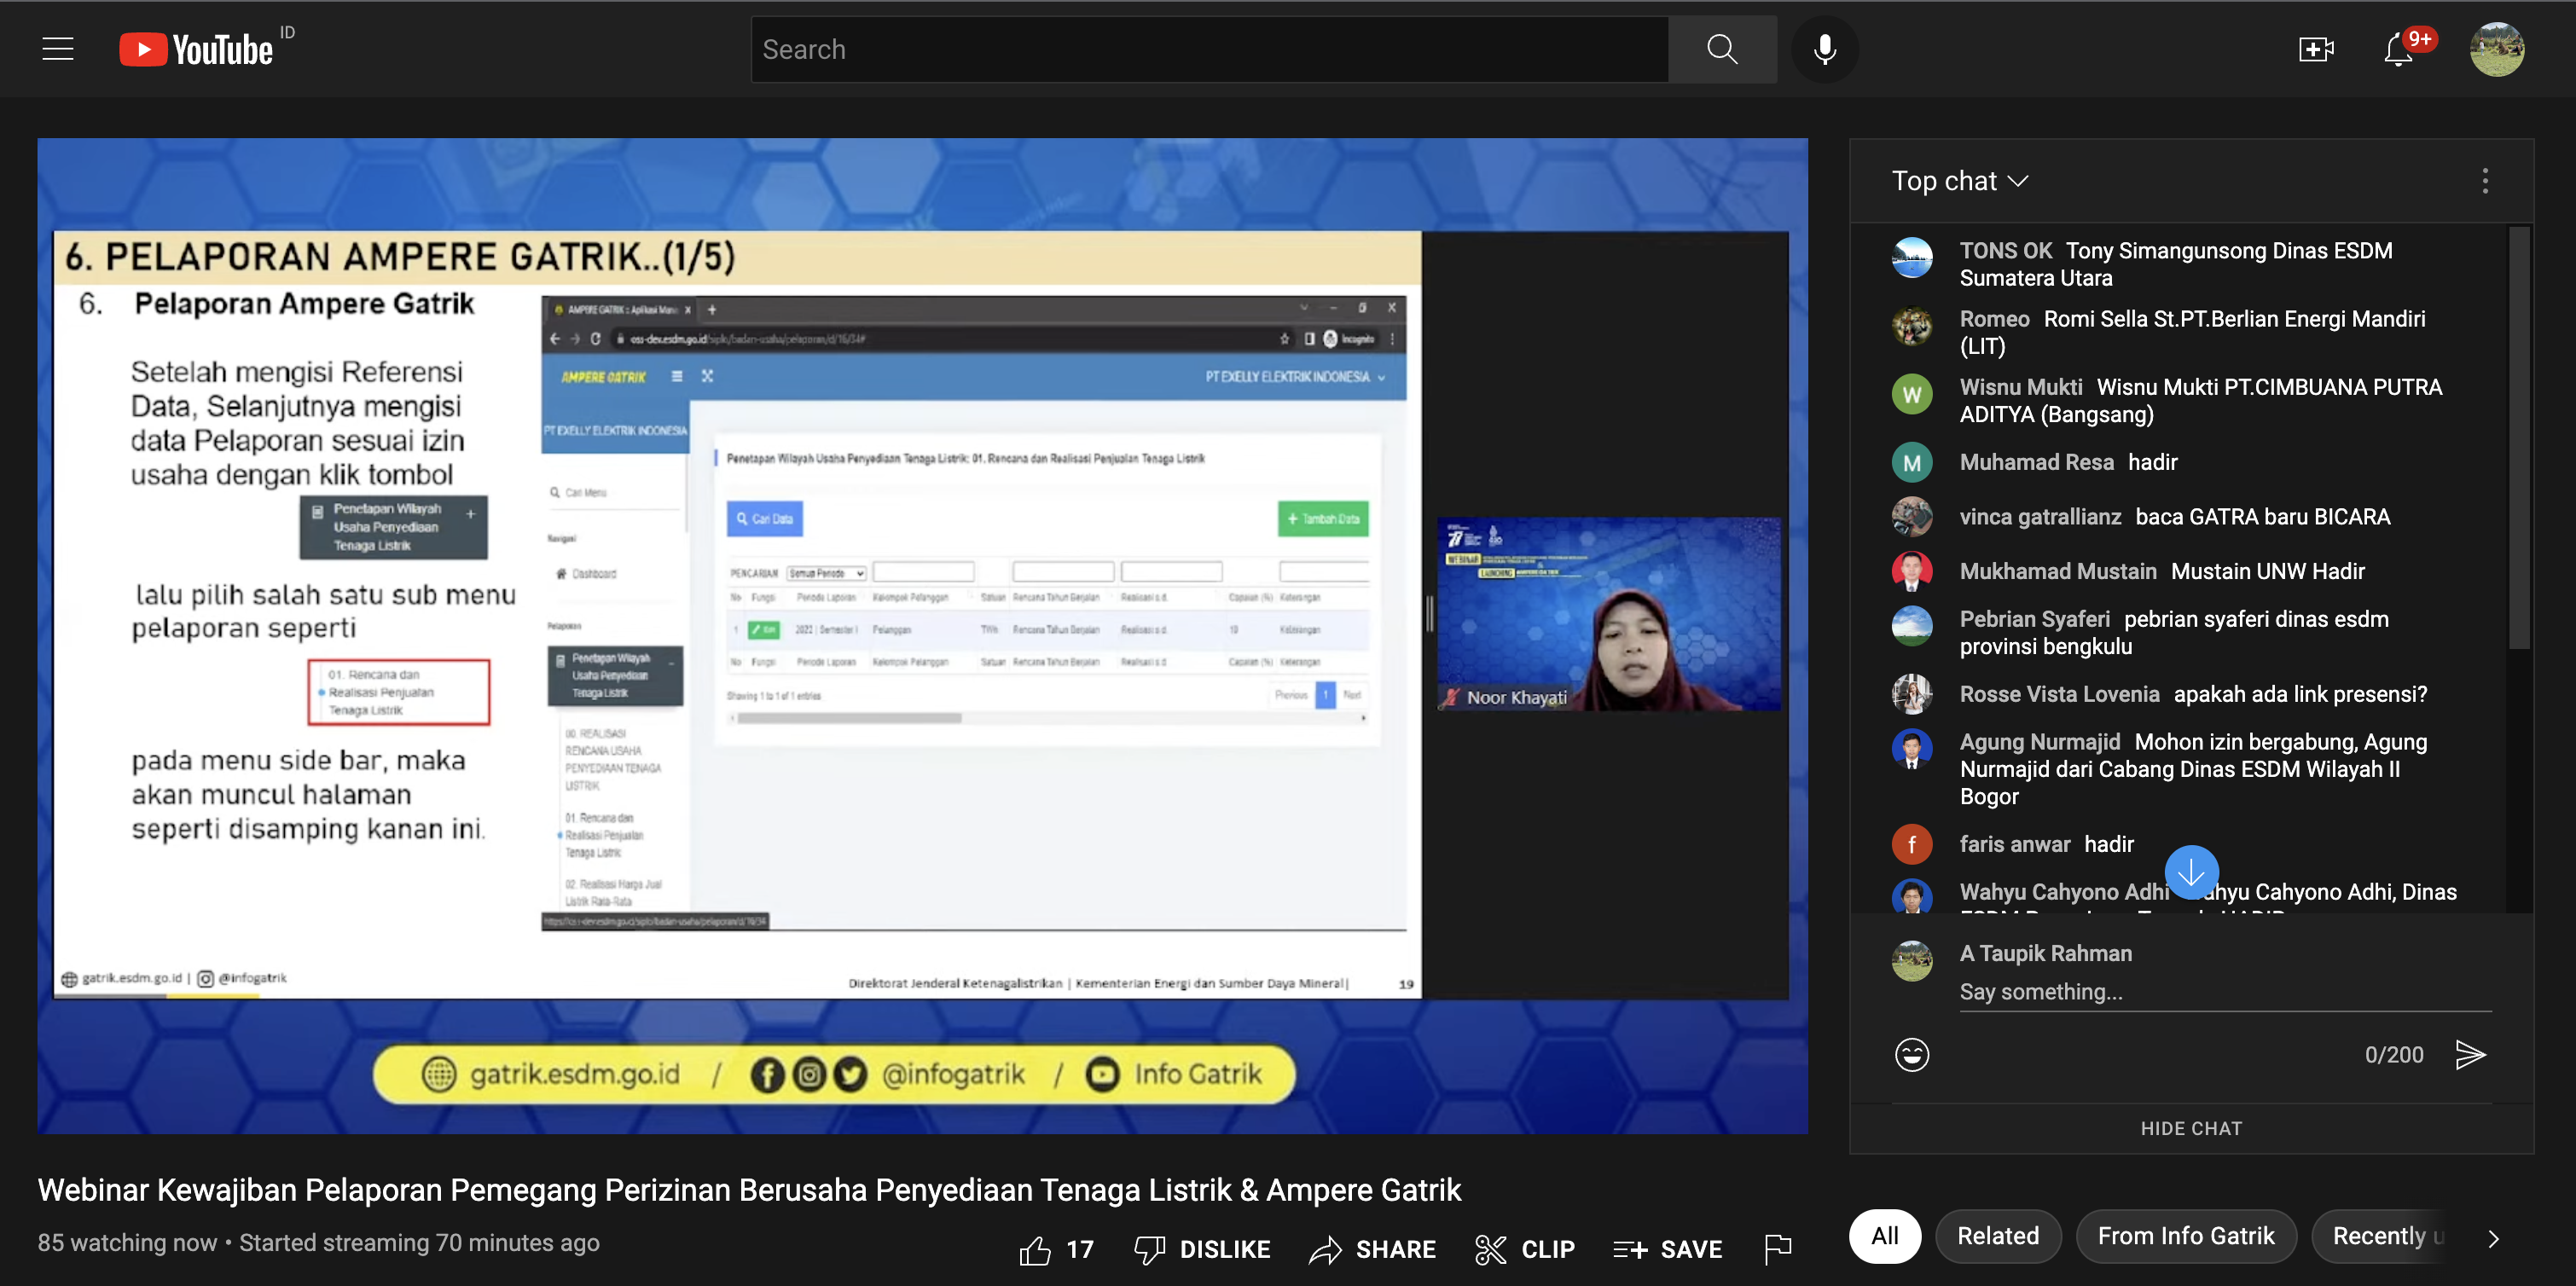Image resolution: width=2576 pixels, height=1286 pixels.
Task: Click the chat scrollbar
Action: click(x=2518, y=439)
